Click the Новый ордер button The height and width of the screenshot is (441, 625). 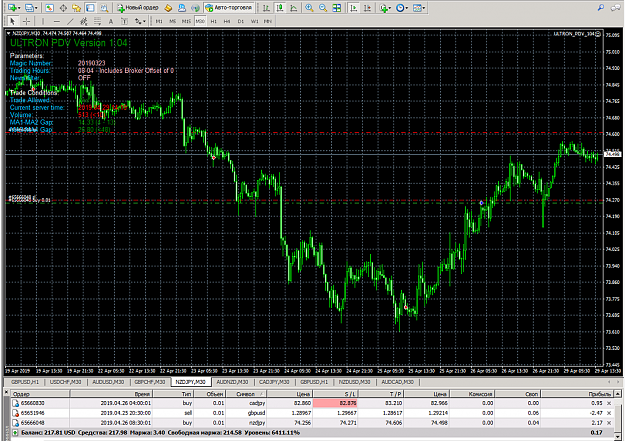pyautogui.click(x=138, y=8)
